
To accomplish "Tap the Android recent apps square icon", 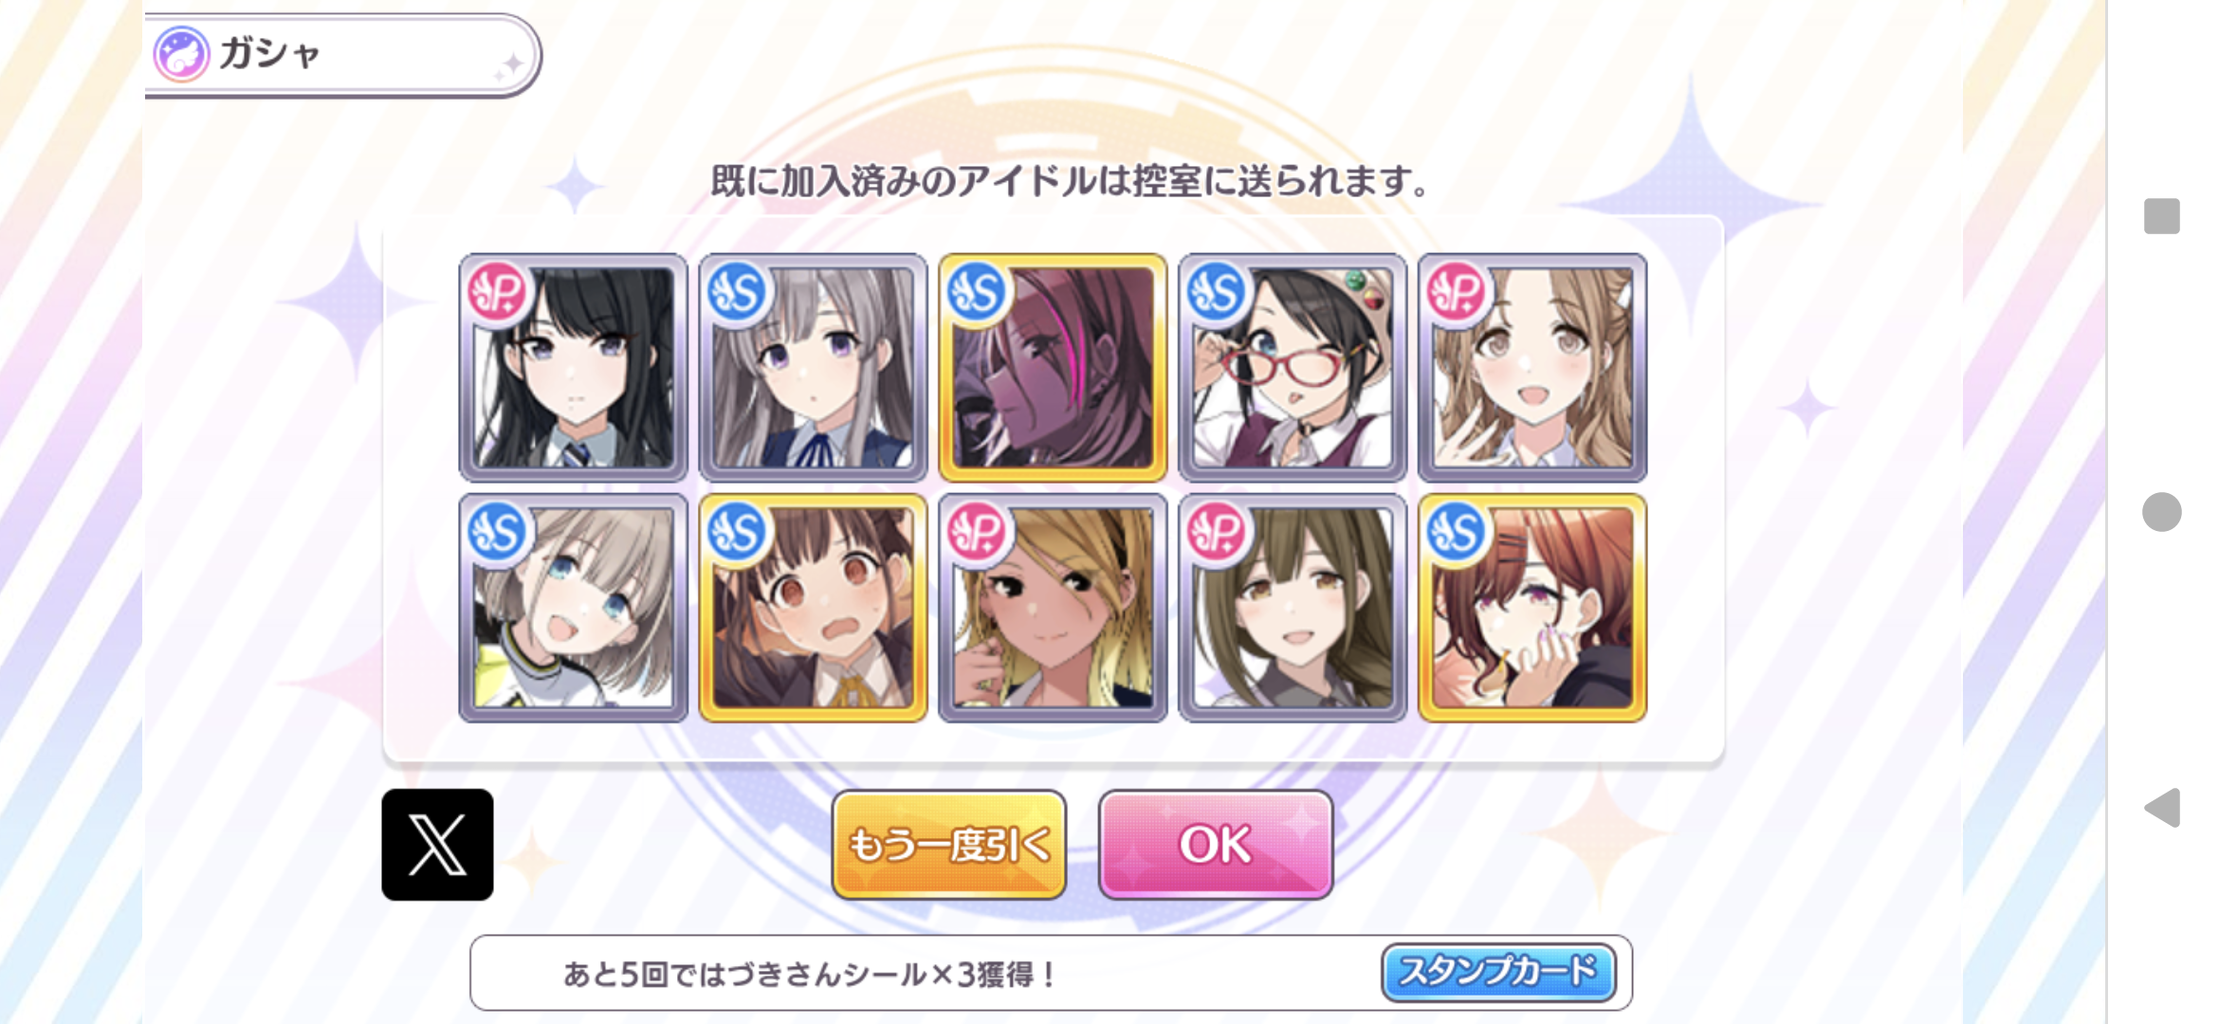I will pyautogui.click(x=2162, y=216).
